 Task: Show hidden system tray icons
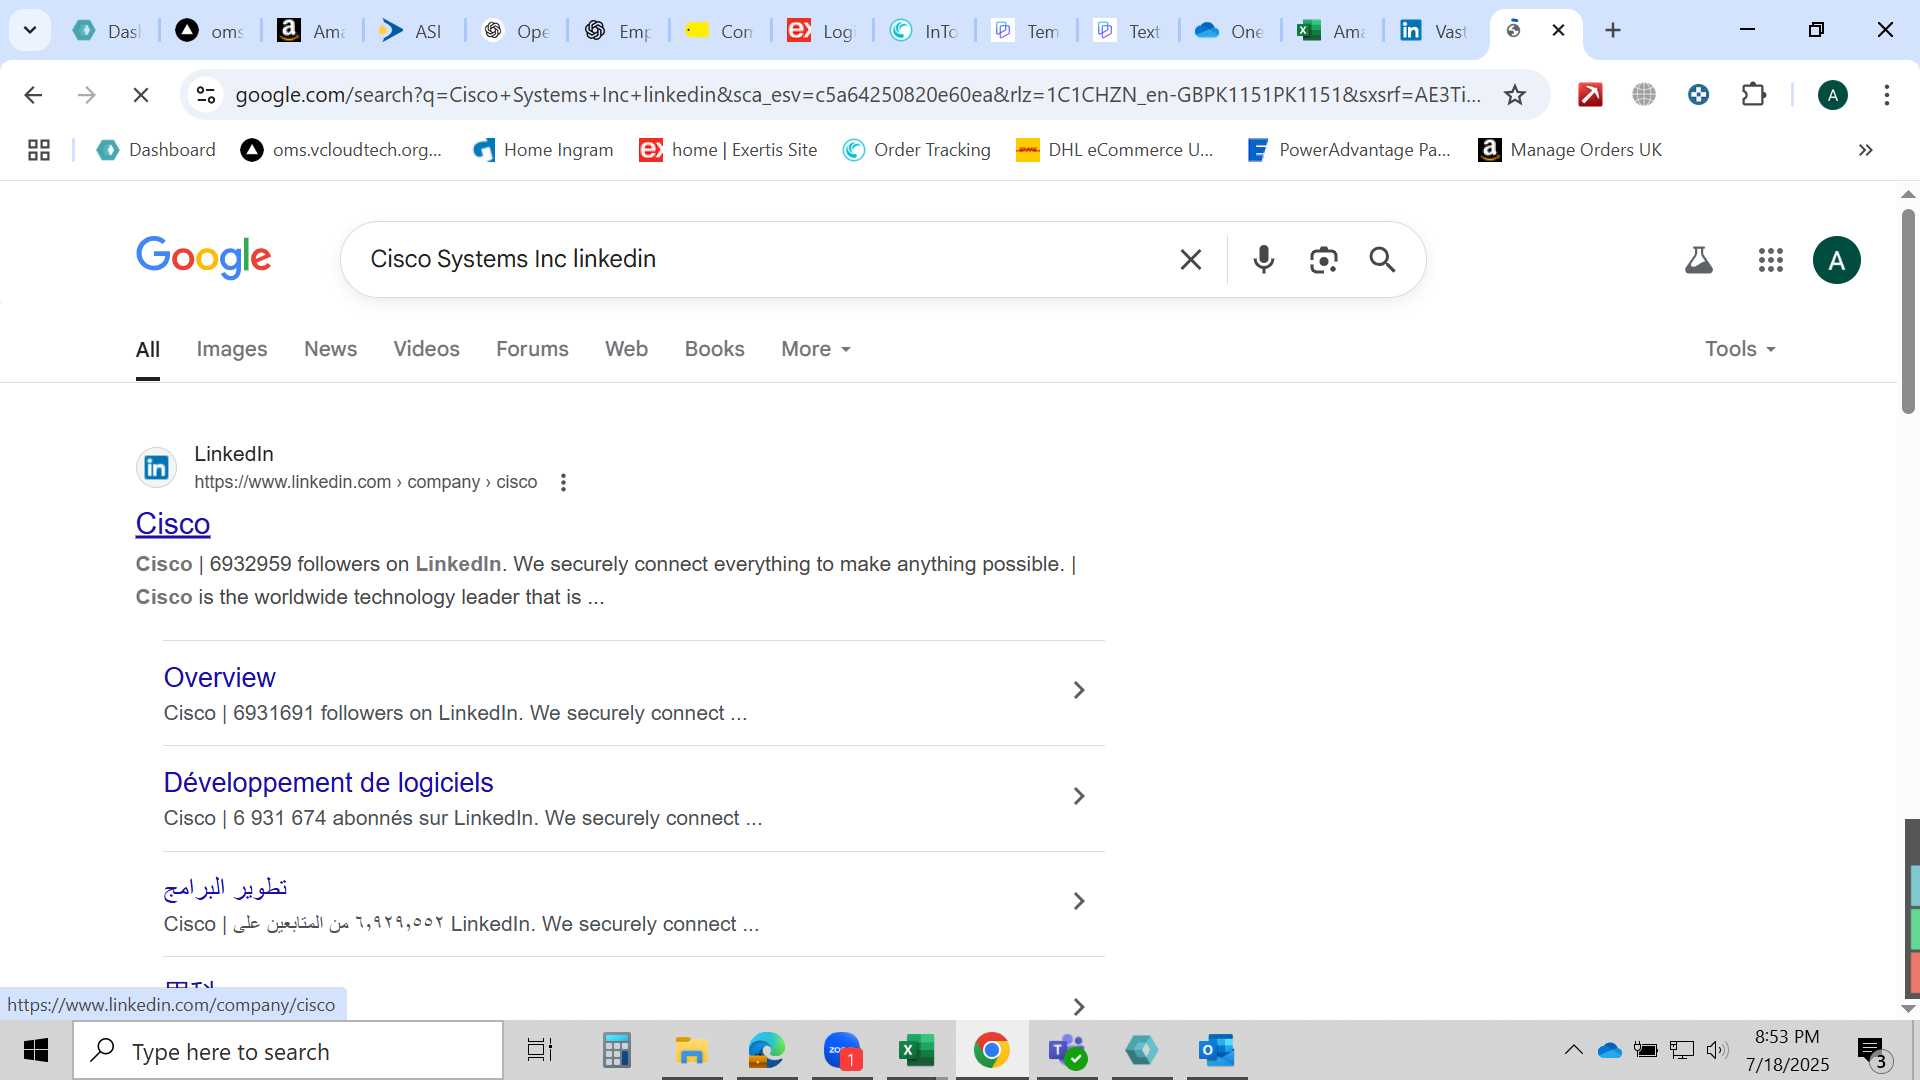point(1573,1050)
